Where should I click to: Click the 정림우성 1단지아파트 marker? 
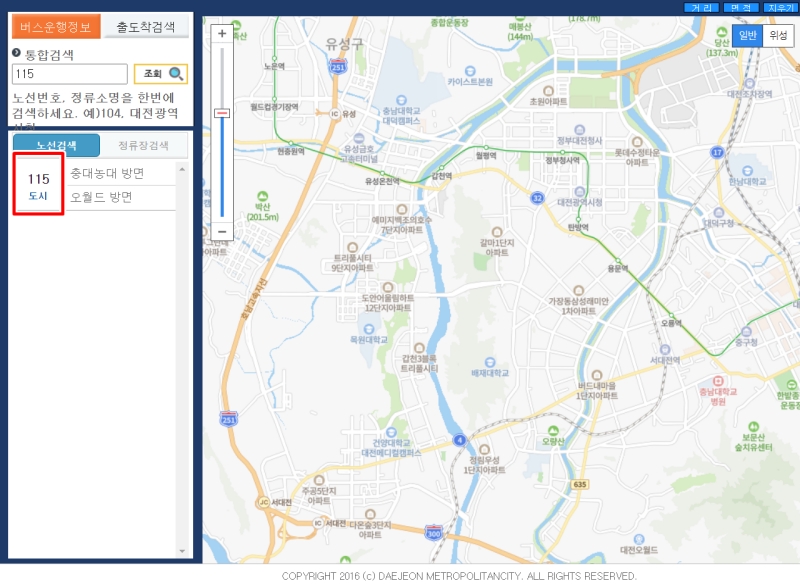point(484,449)
